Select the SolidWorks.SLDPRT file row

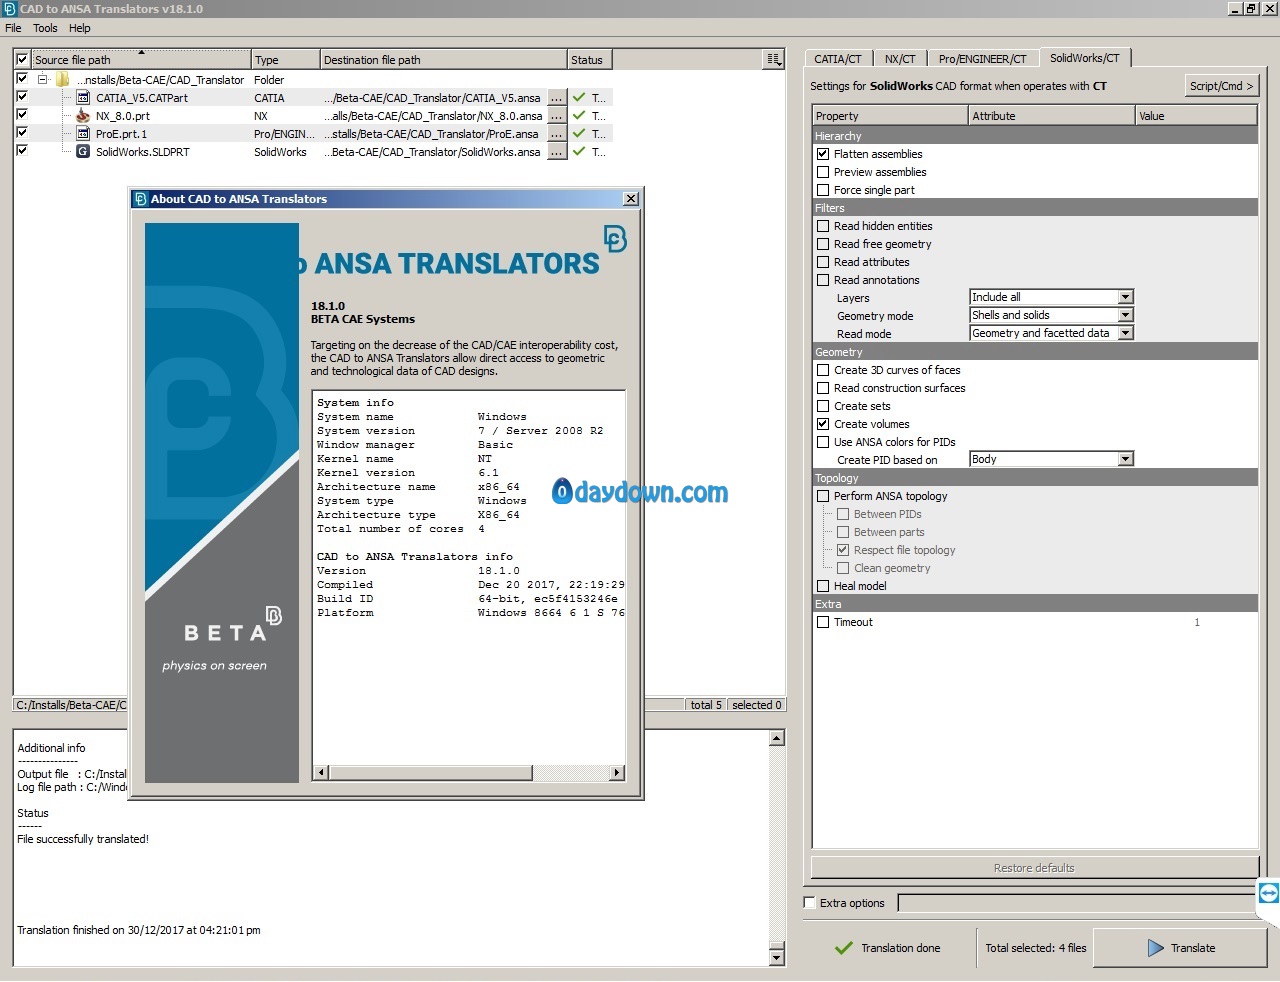pyautogui.click(x=313, y=152)
